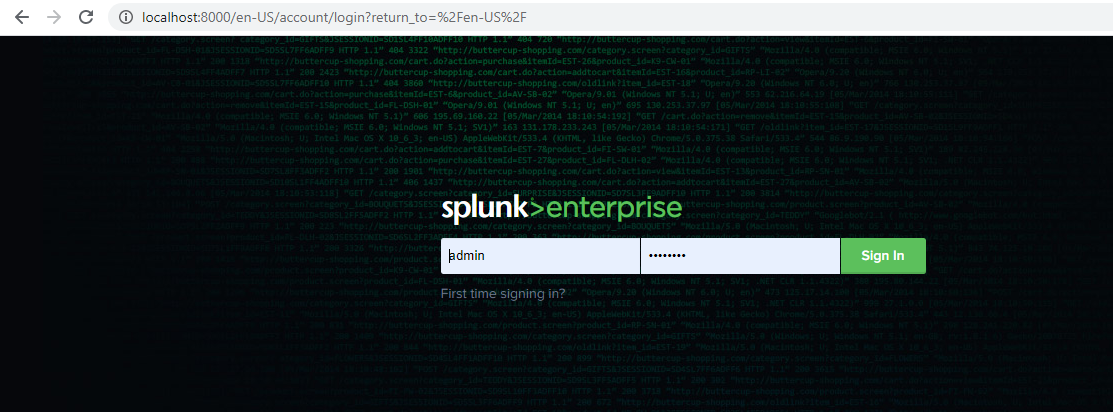The image size is (1113, 412).
Task: Reload the page with refresh icon
Action: click(86, 17)
